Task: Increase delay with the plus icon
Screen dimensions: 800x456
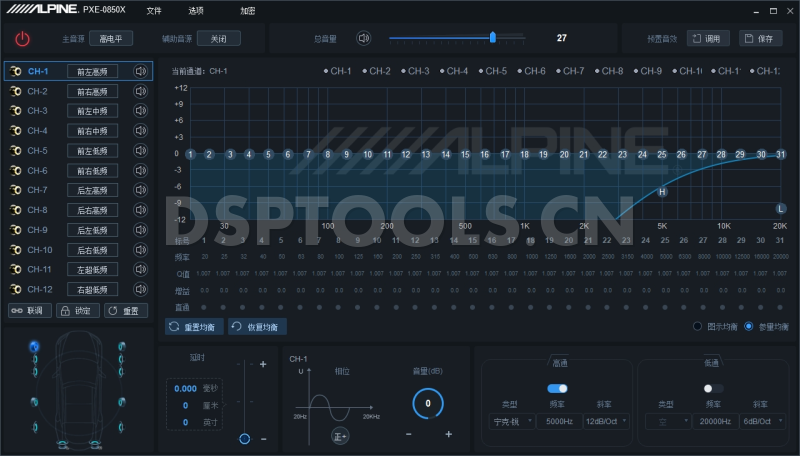Action: tap(263, 364)
